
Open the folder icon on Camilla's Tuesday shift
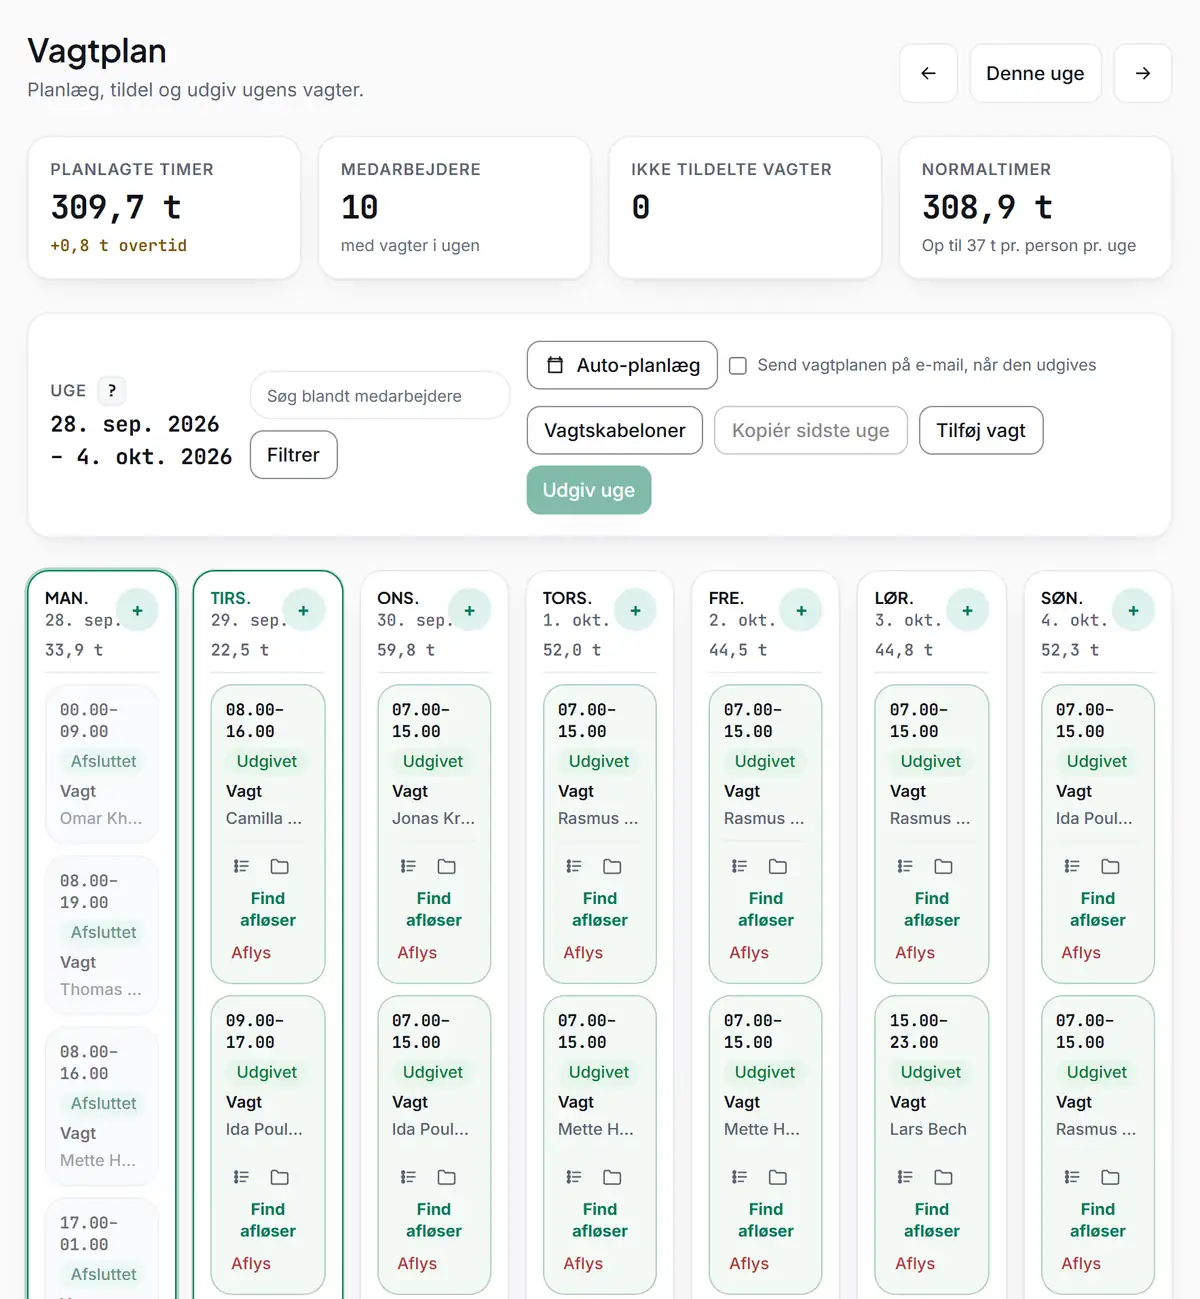(280, 866)
